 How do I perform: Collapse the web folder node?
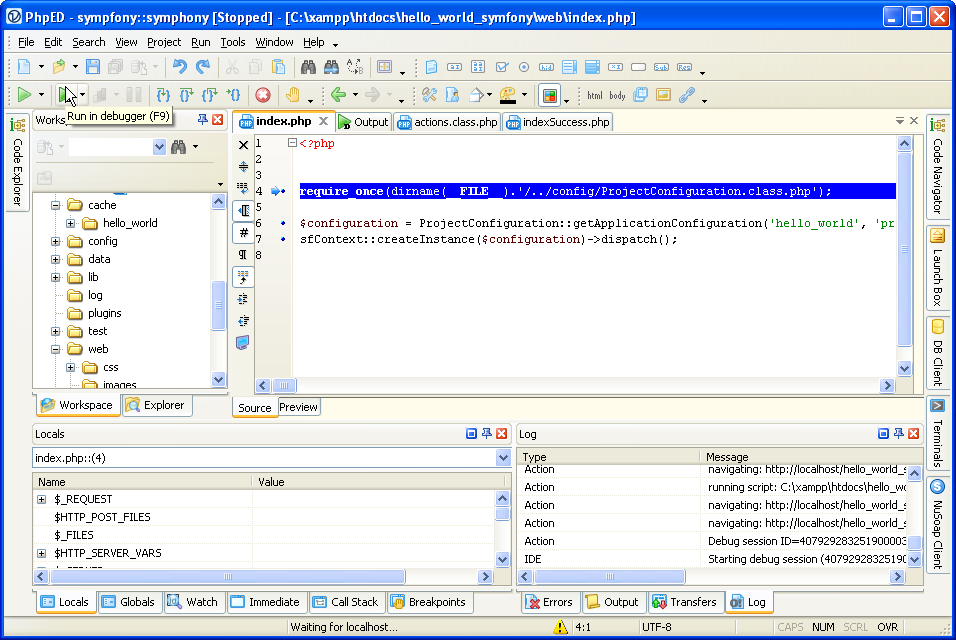56,349
